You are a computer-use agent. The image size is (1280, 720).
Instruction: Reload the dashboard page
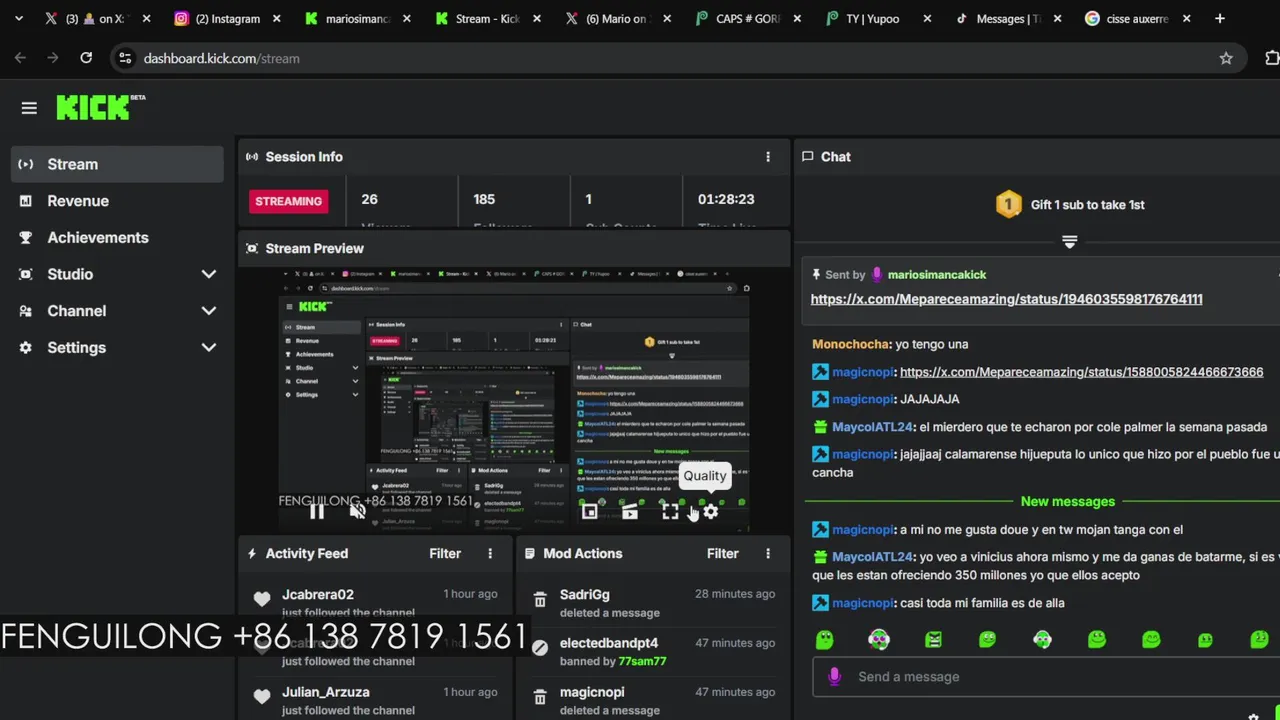[x=86, y=58]
